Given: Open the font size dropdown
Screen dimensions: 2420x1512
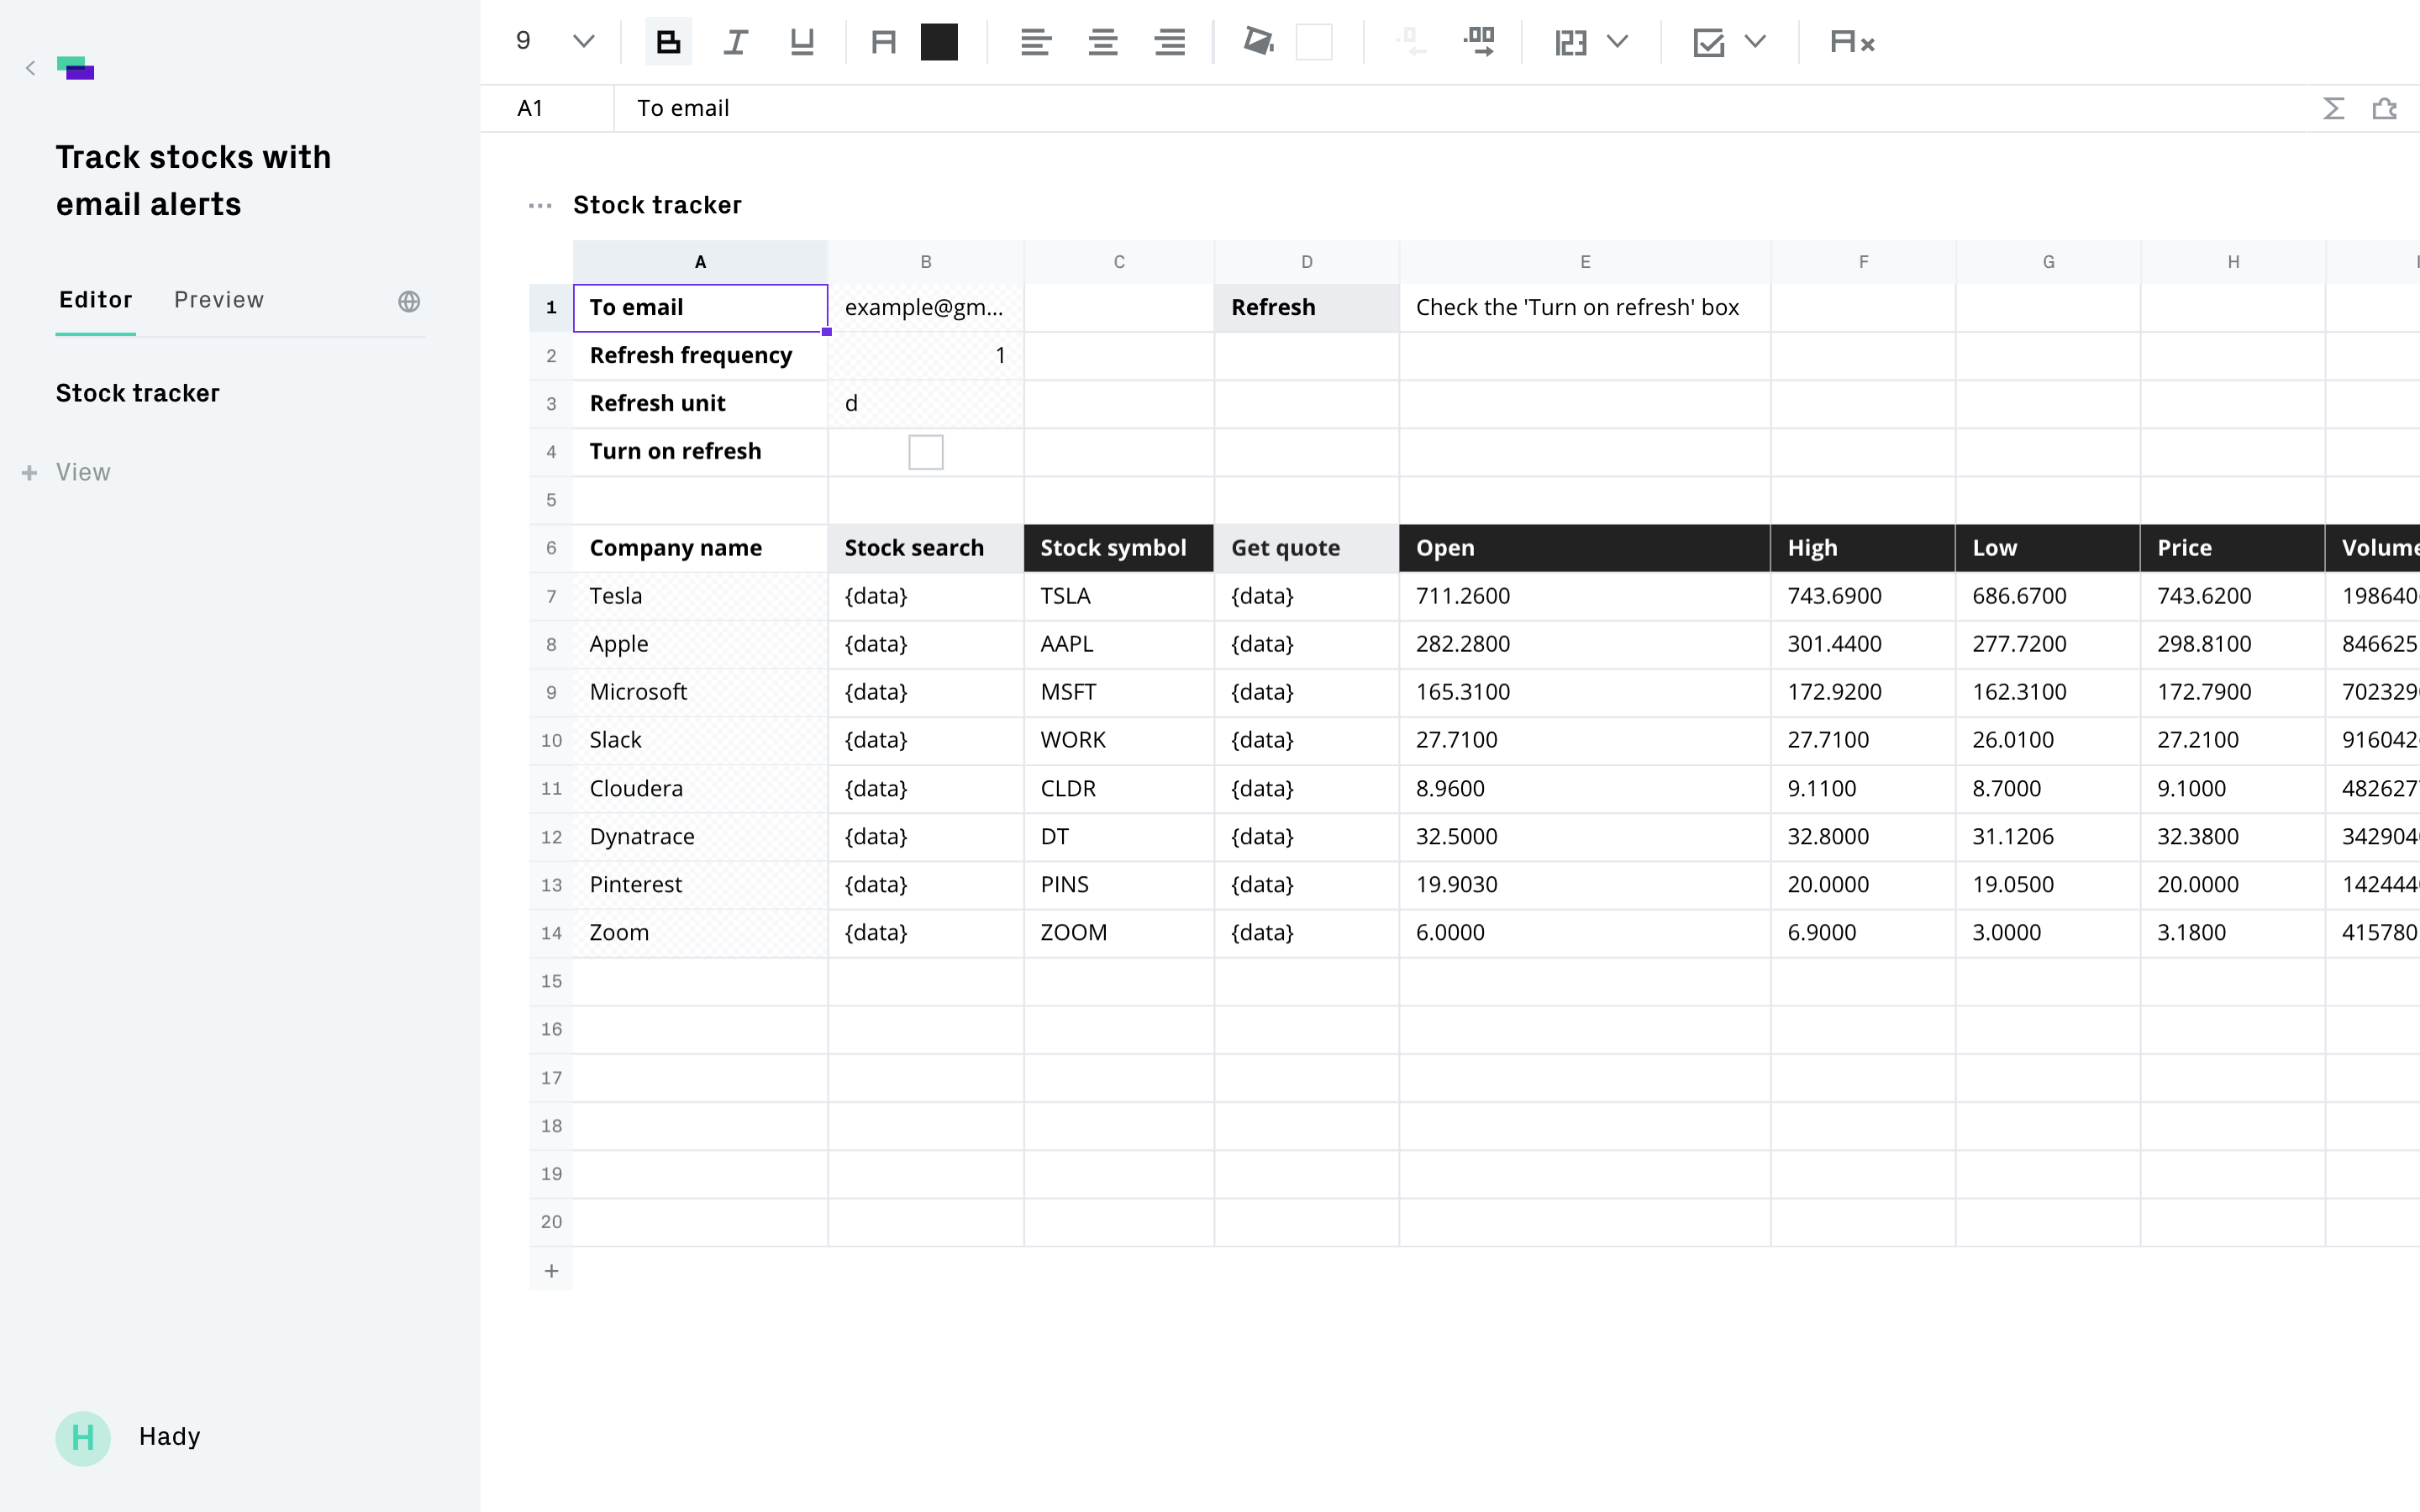Looking at the screenshot, I should point(583,42).
